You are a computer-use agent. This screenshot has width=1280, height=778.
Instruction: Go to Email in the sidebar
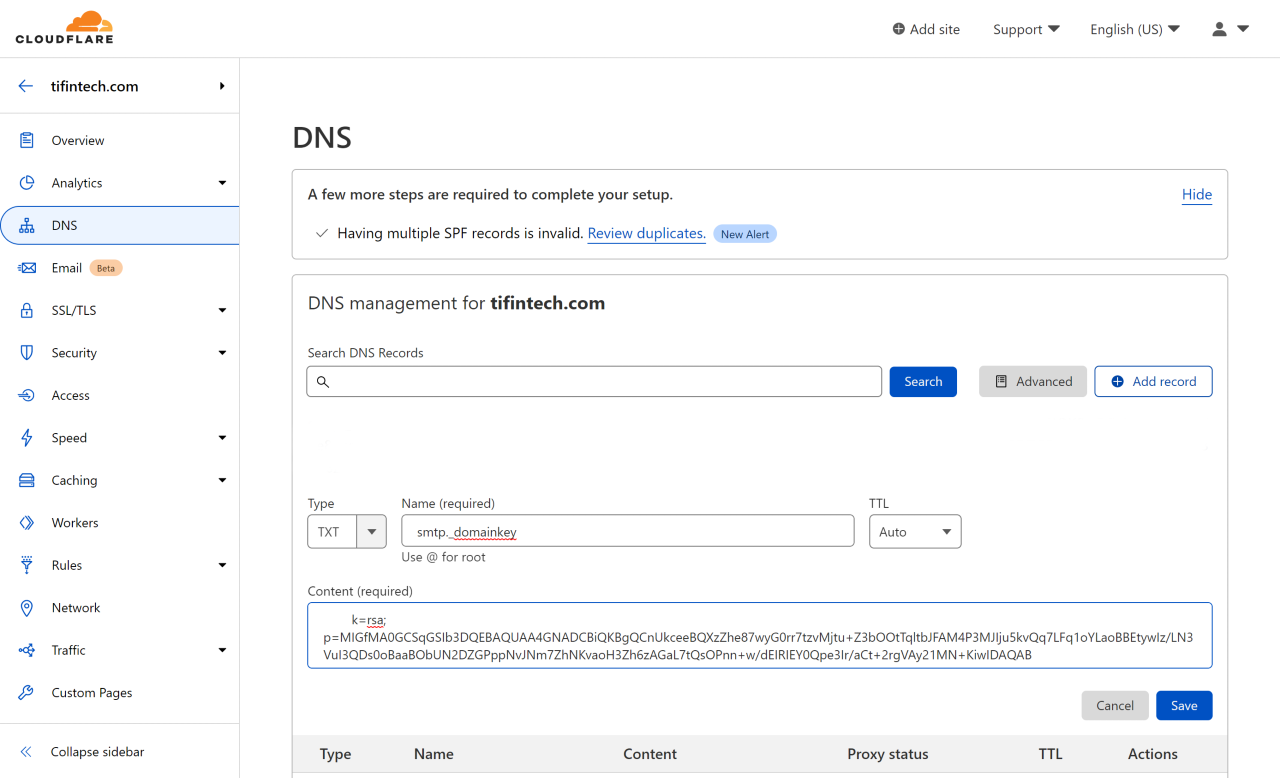pyautogui.click(x=67, y=268)
